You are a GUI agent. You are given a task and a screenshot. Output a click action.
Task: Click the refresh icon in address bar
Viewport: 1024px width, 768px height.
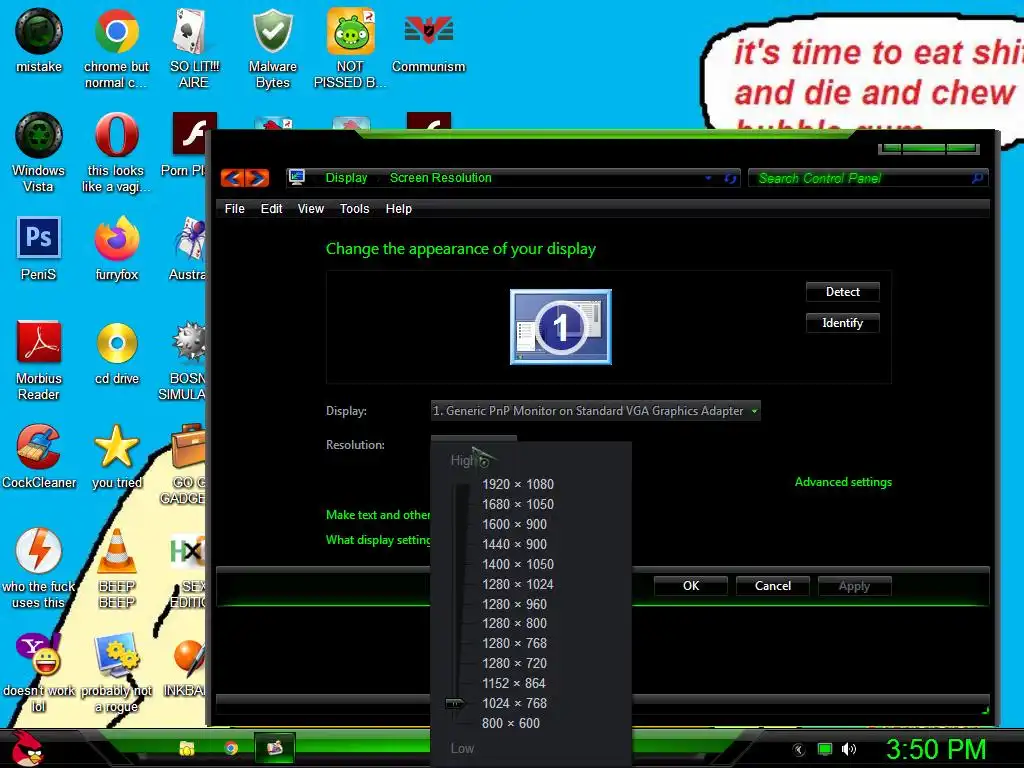730,178
